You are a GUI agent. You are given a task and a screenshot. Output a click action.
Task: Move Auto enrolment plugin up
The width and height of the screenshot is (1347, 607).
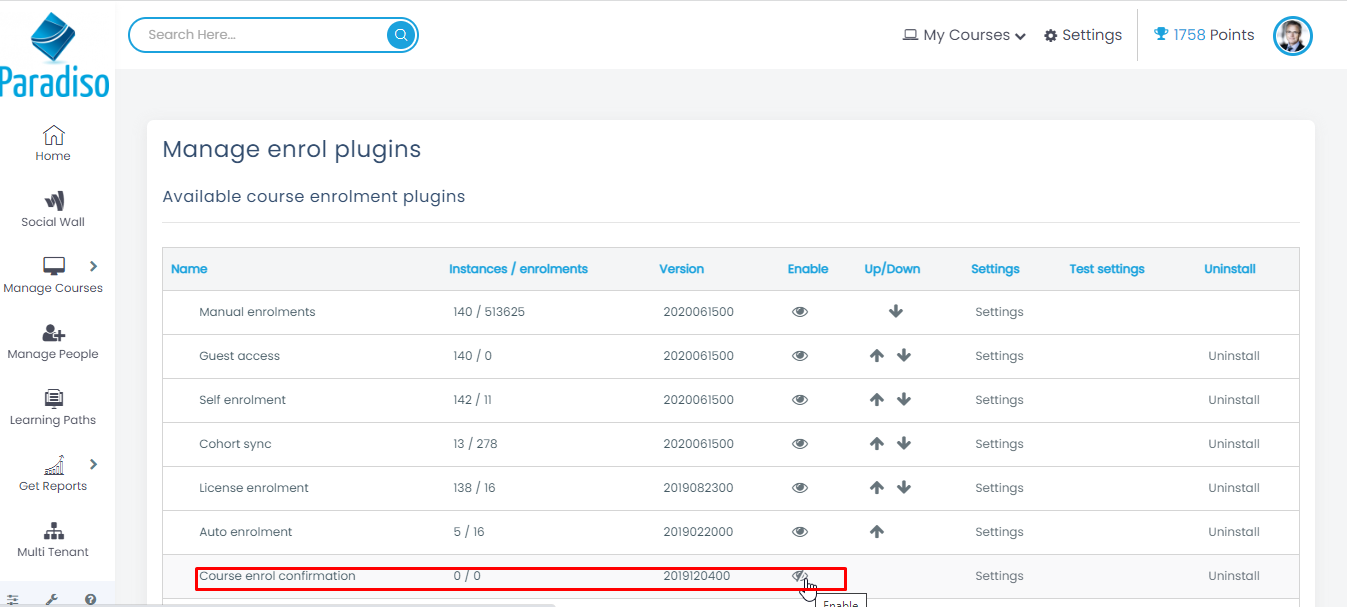pyautogui.click(x=877, y=532)
